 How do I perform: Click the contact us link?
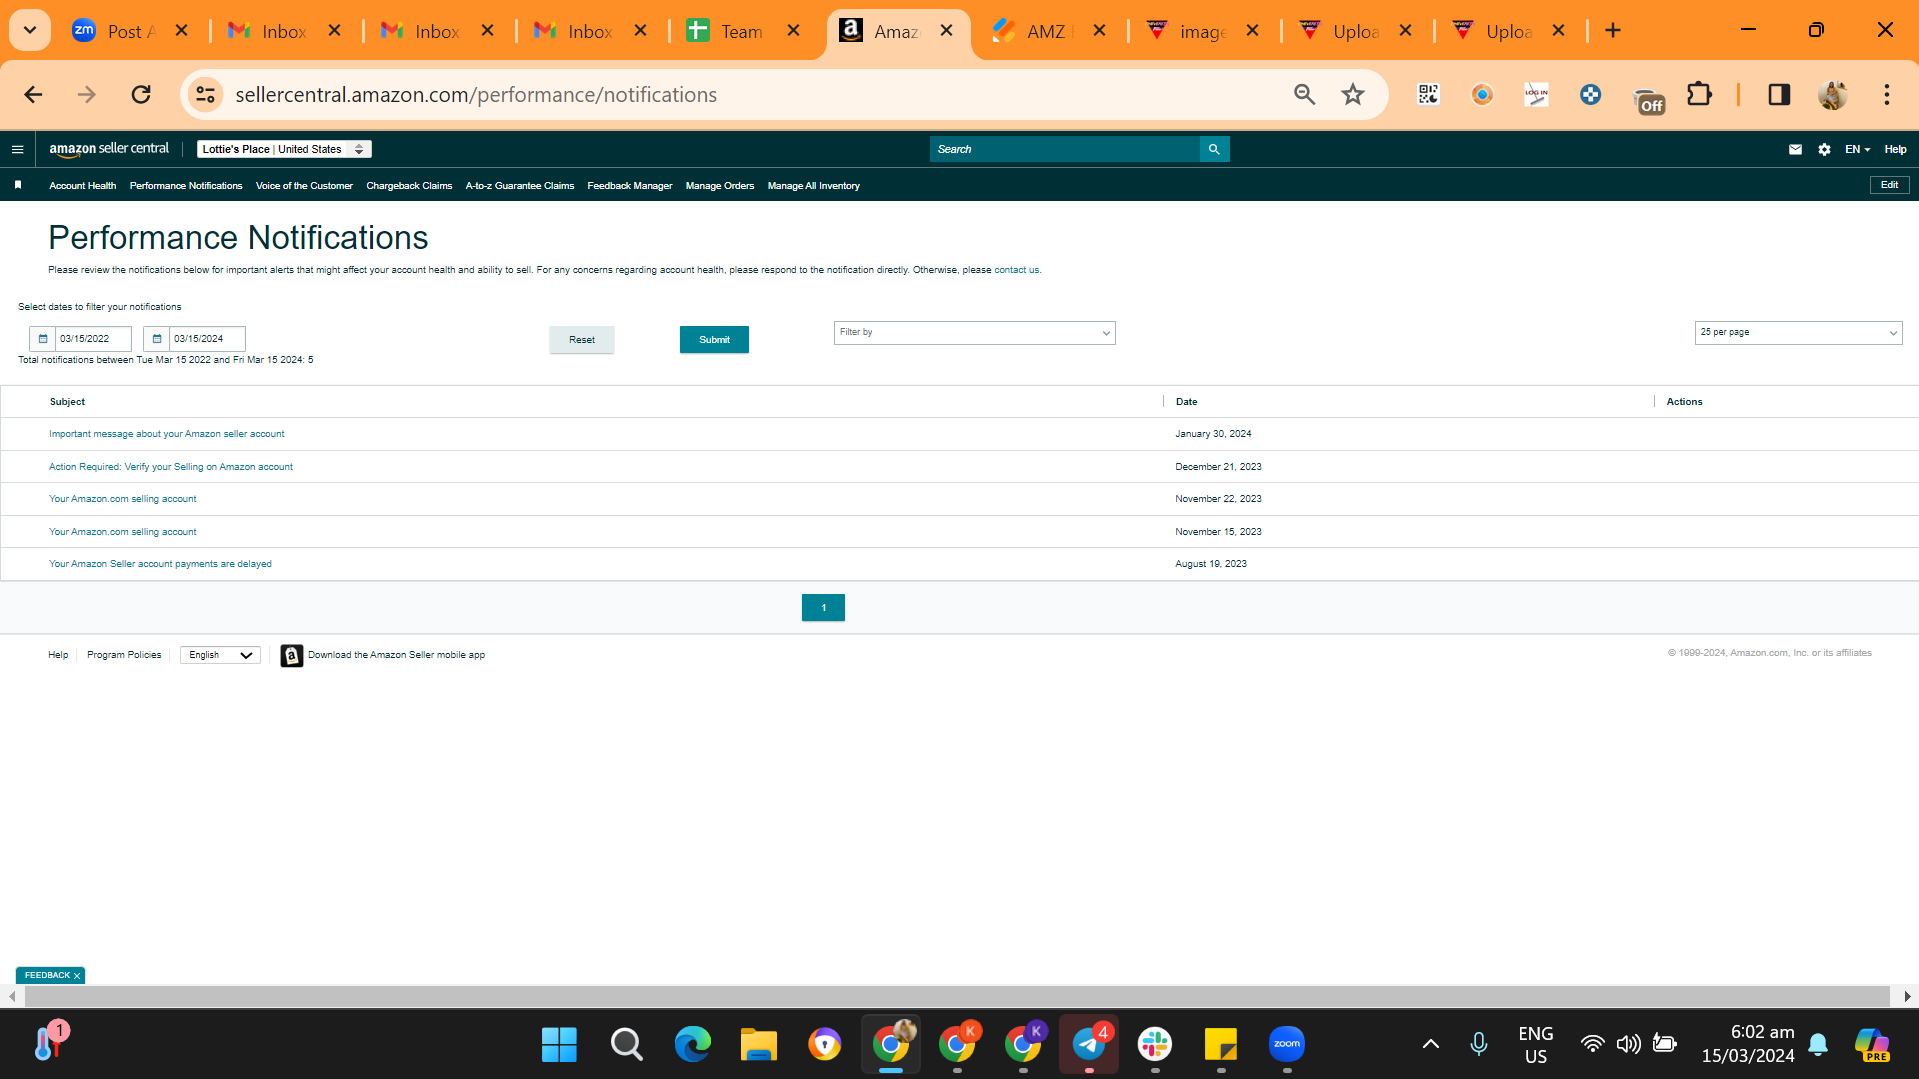click(1016, 270)
